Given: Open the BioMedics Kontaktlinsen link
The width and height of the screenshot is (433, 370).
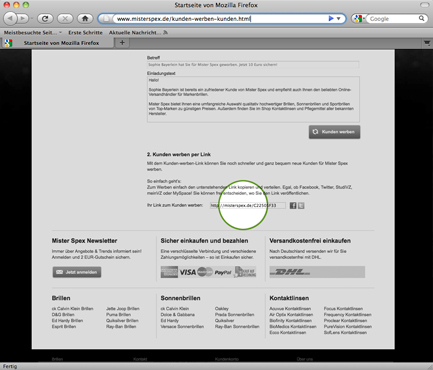Looking at the screenshot, I should [x=293, y=326].
